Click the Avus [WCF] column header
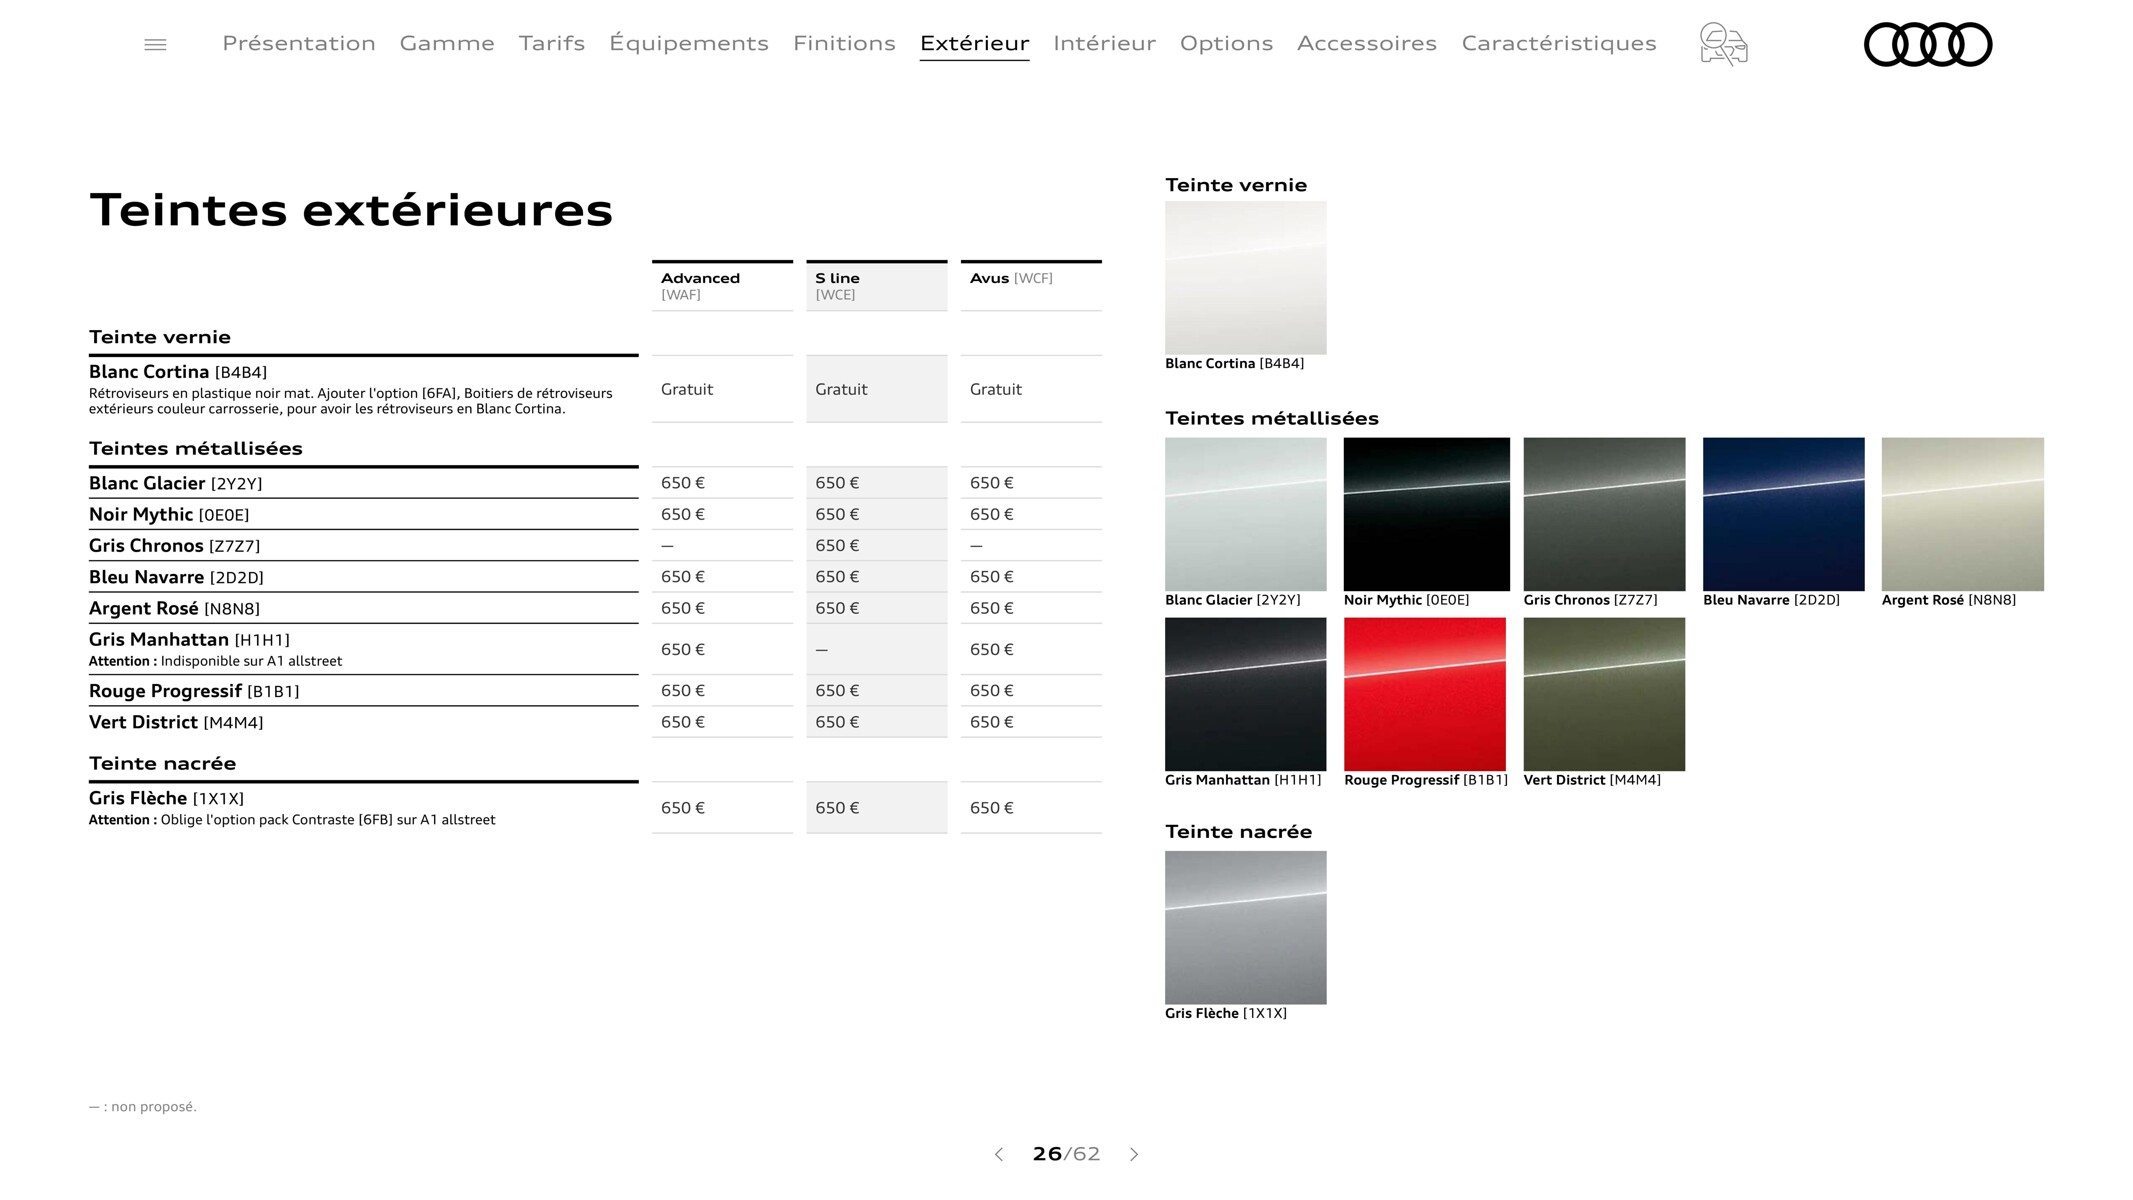 pos(1031,286)
